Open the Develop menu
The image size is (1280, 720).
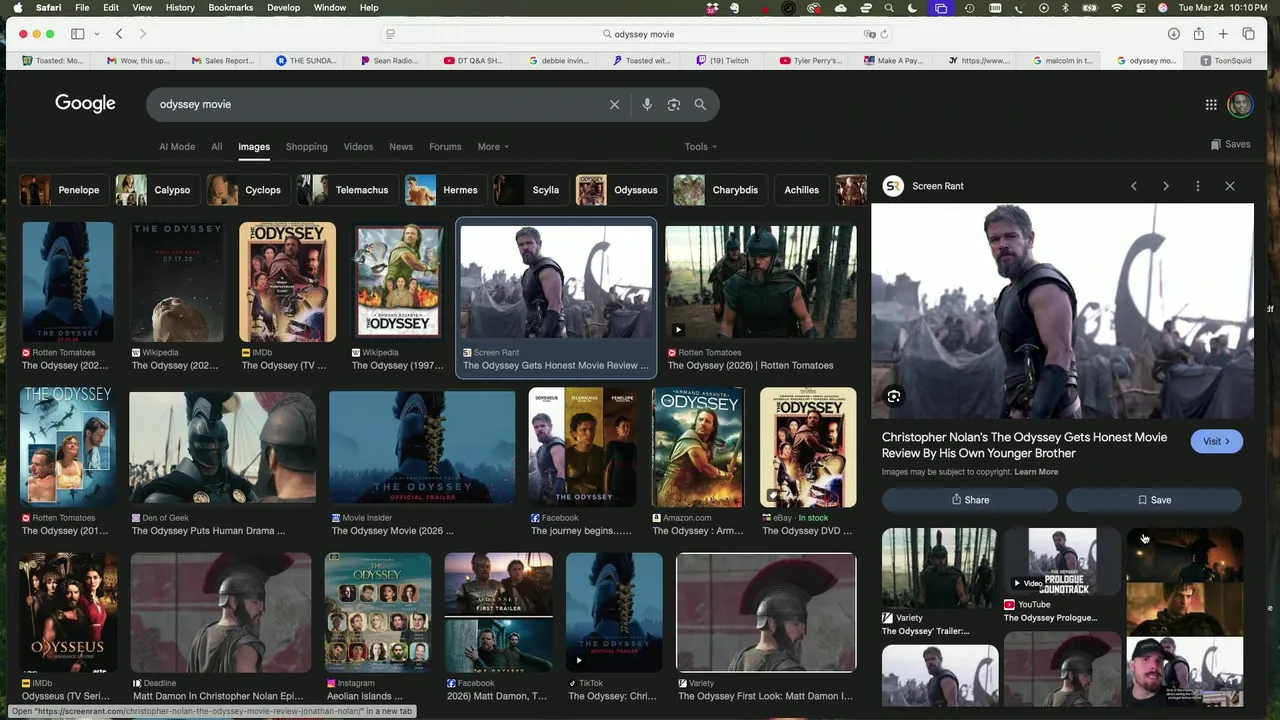coord(283,8)
